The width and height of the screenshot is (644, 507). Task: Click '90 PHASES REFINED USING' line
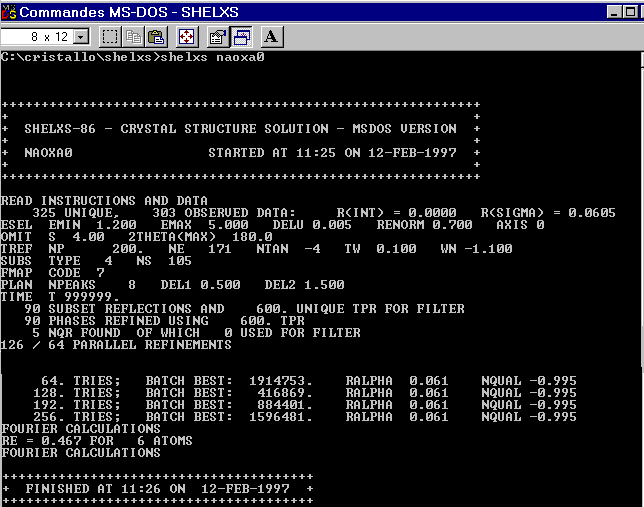tap(116, 320)
